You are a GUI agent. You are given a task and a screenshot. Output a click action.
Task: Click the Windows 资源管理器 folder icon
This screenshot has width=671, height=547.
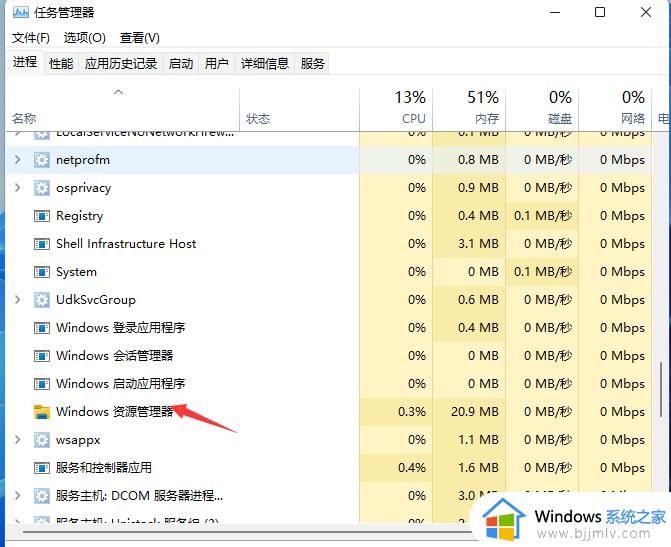point(42,412)
